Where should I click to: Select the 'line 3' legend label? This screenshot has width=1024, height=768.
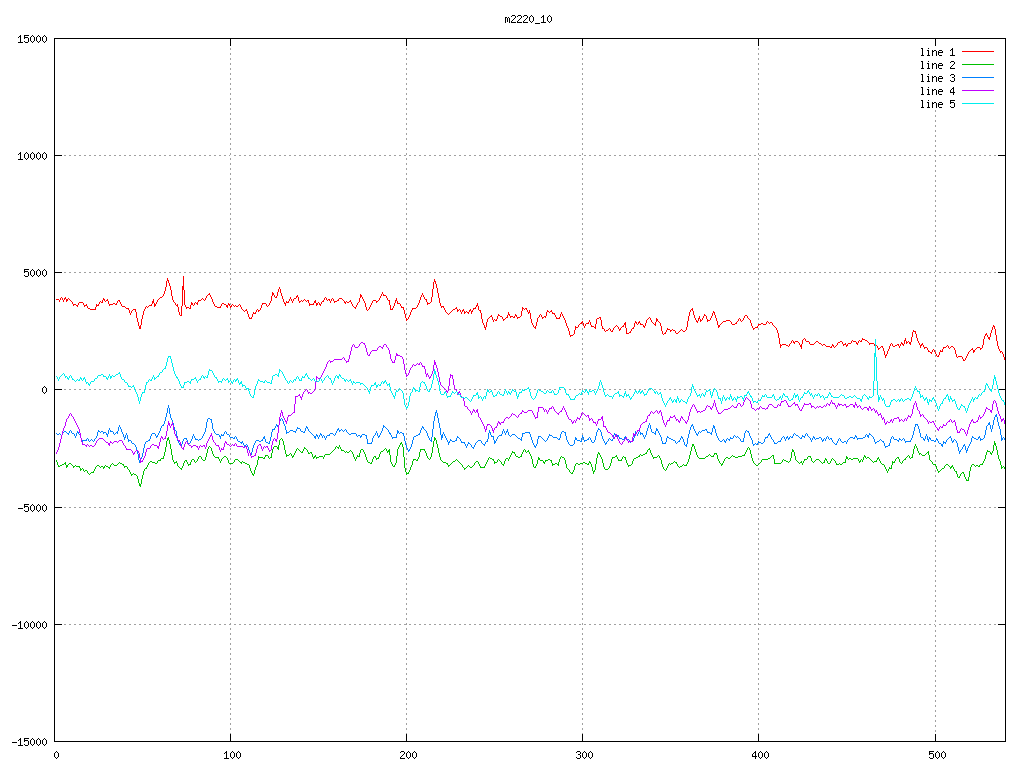click(x=937, y=78)
